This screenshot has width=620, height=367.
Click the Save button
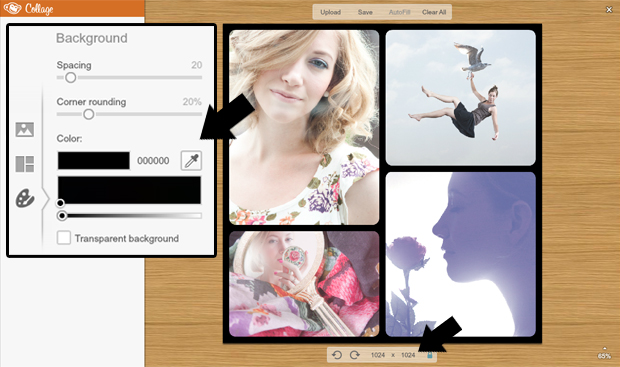tap(365, 12)
